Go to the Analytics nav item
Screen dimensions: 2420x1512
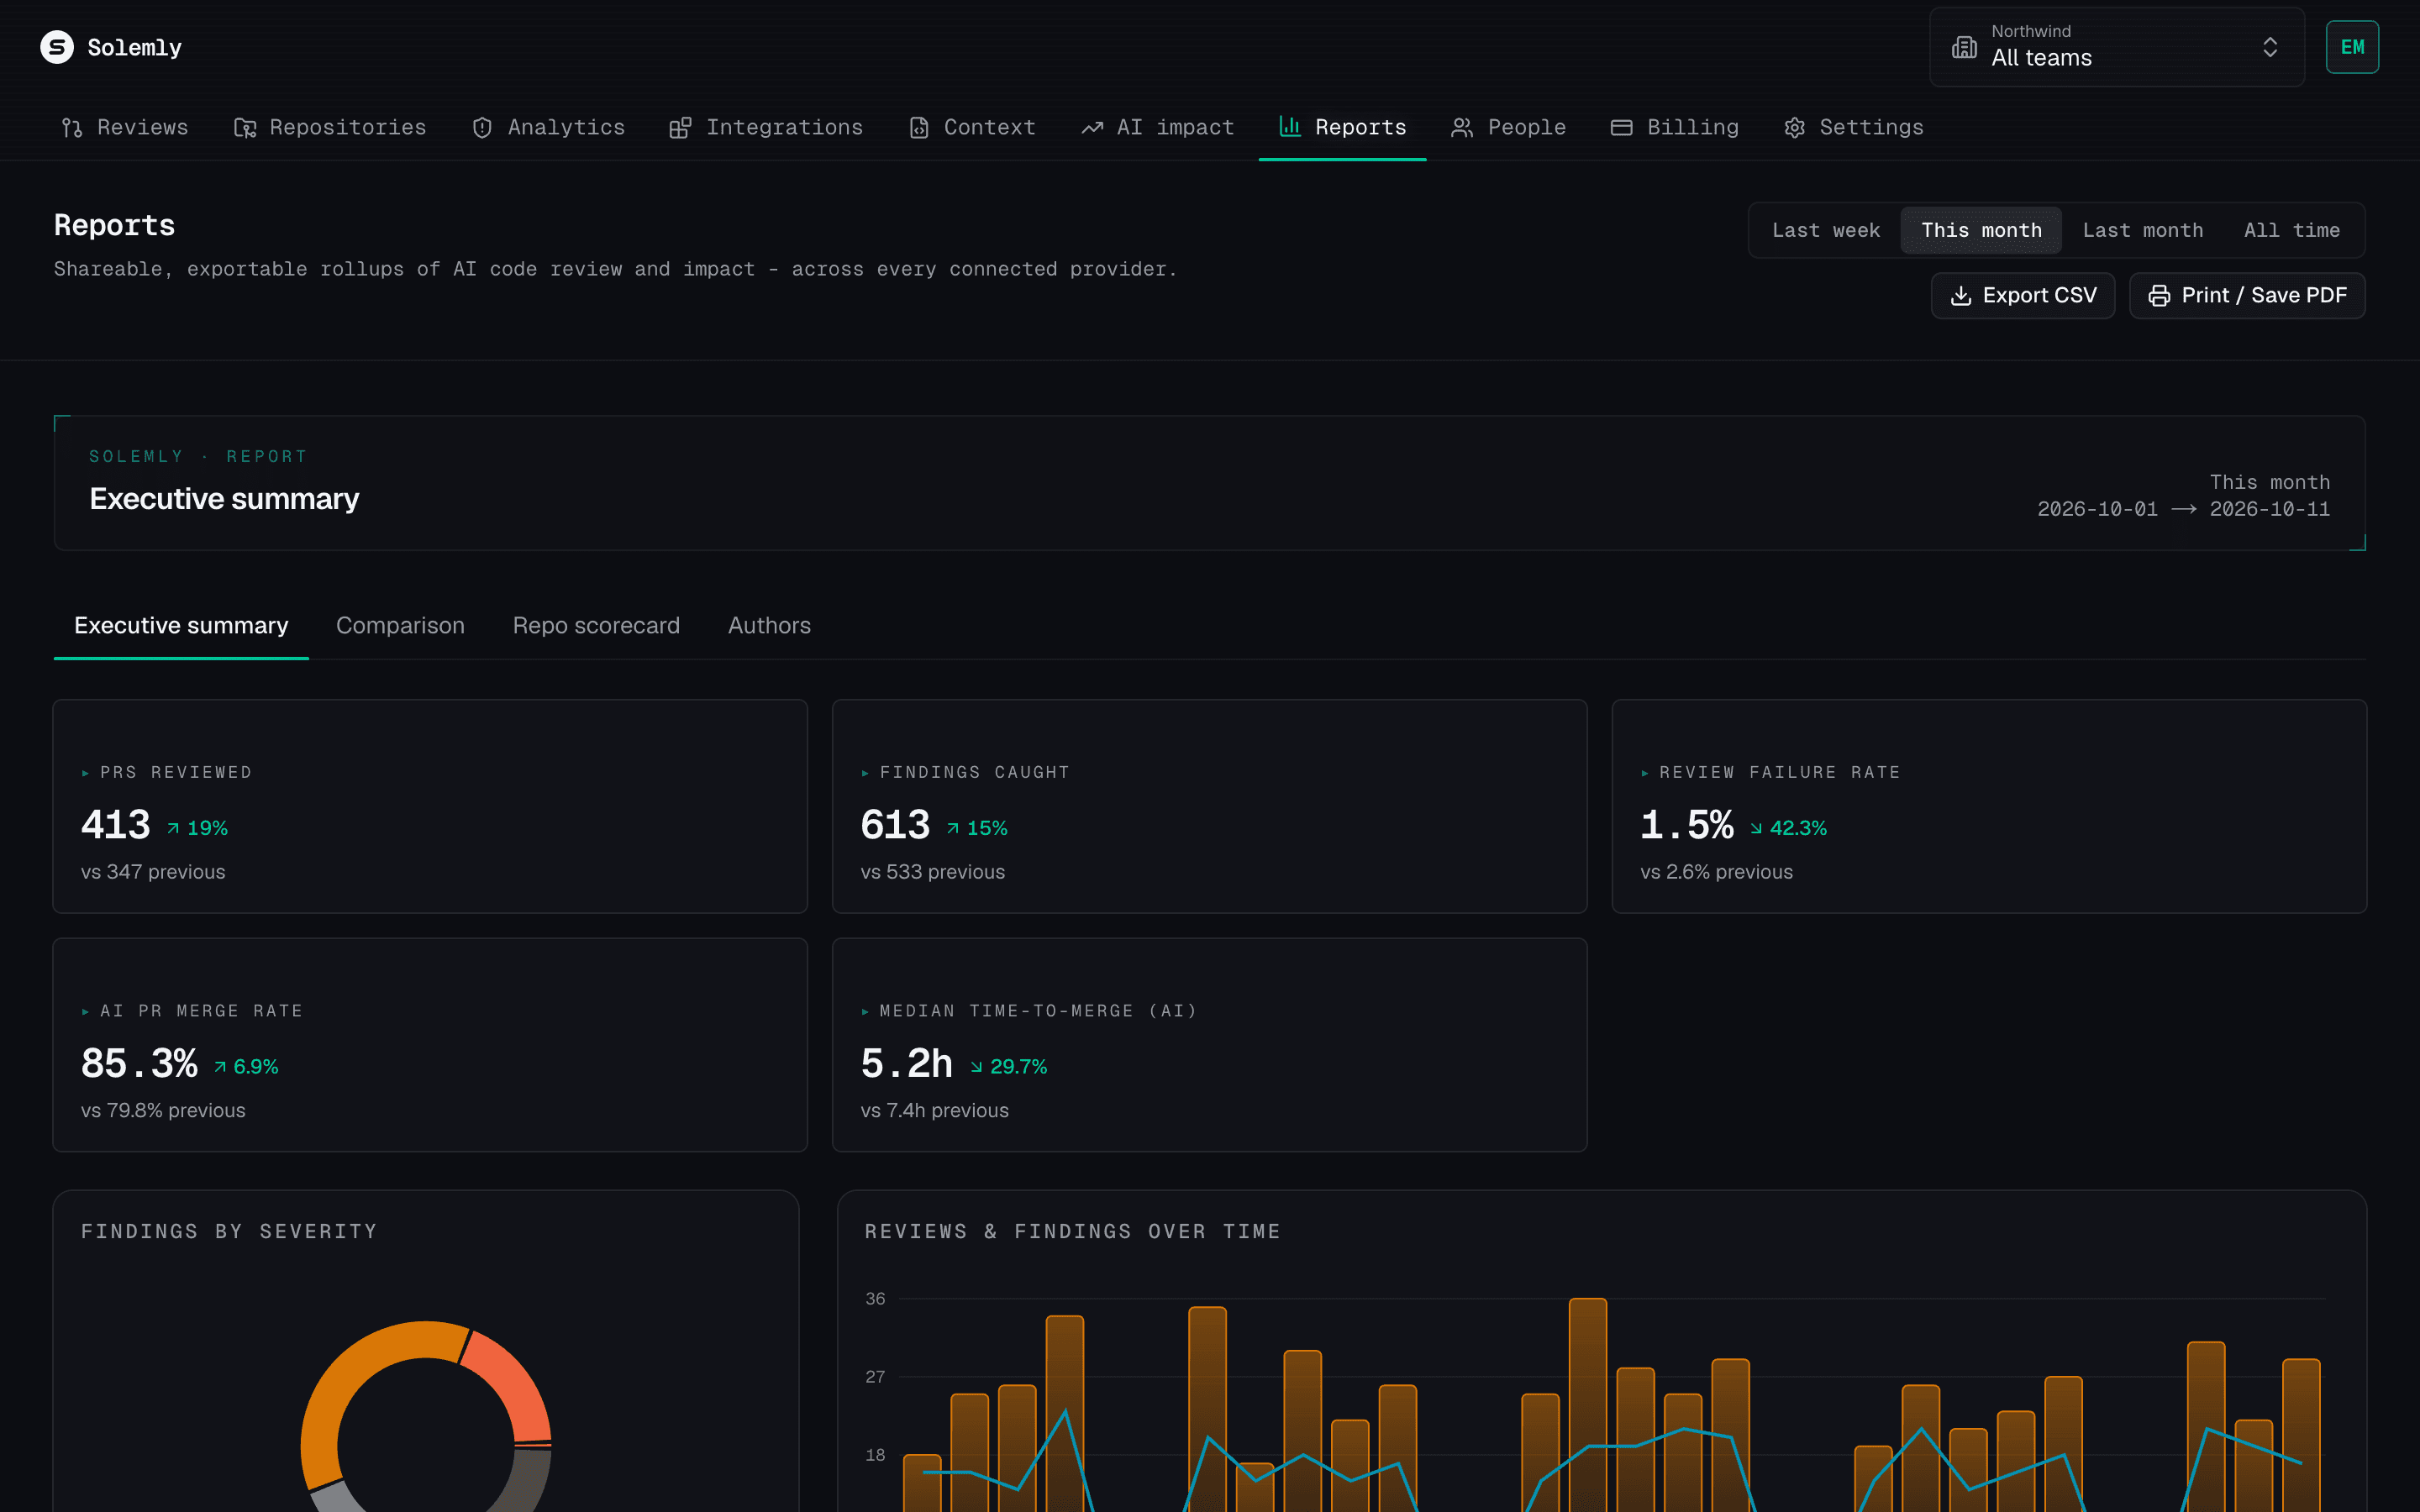click(548, 128)
